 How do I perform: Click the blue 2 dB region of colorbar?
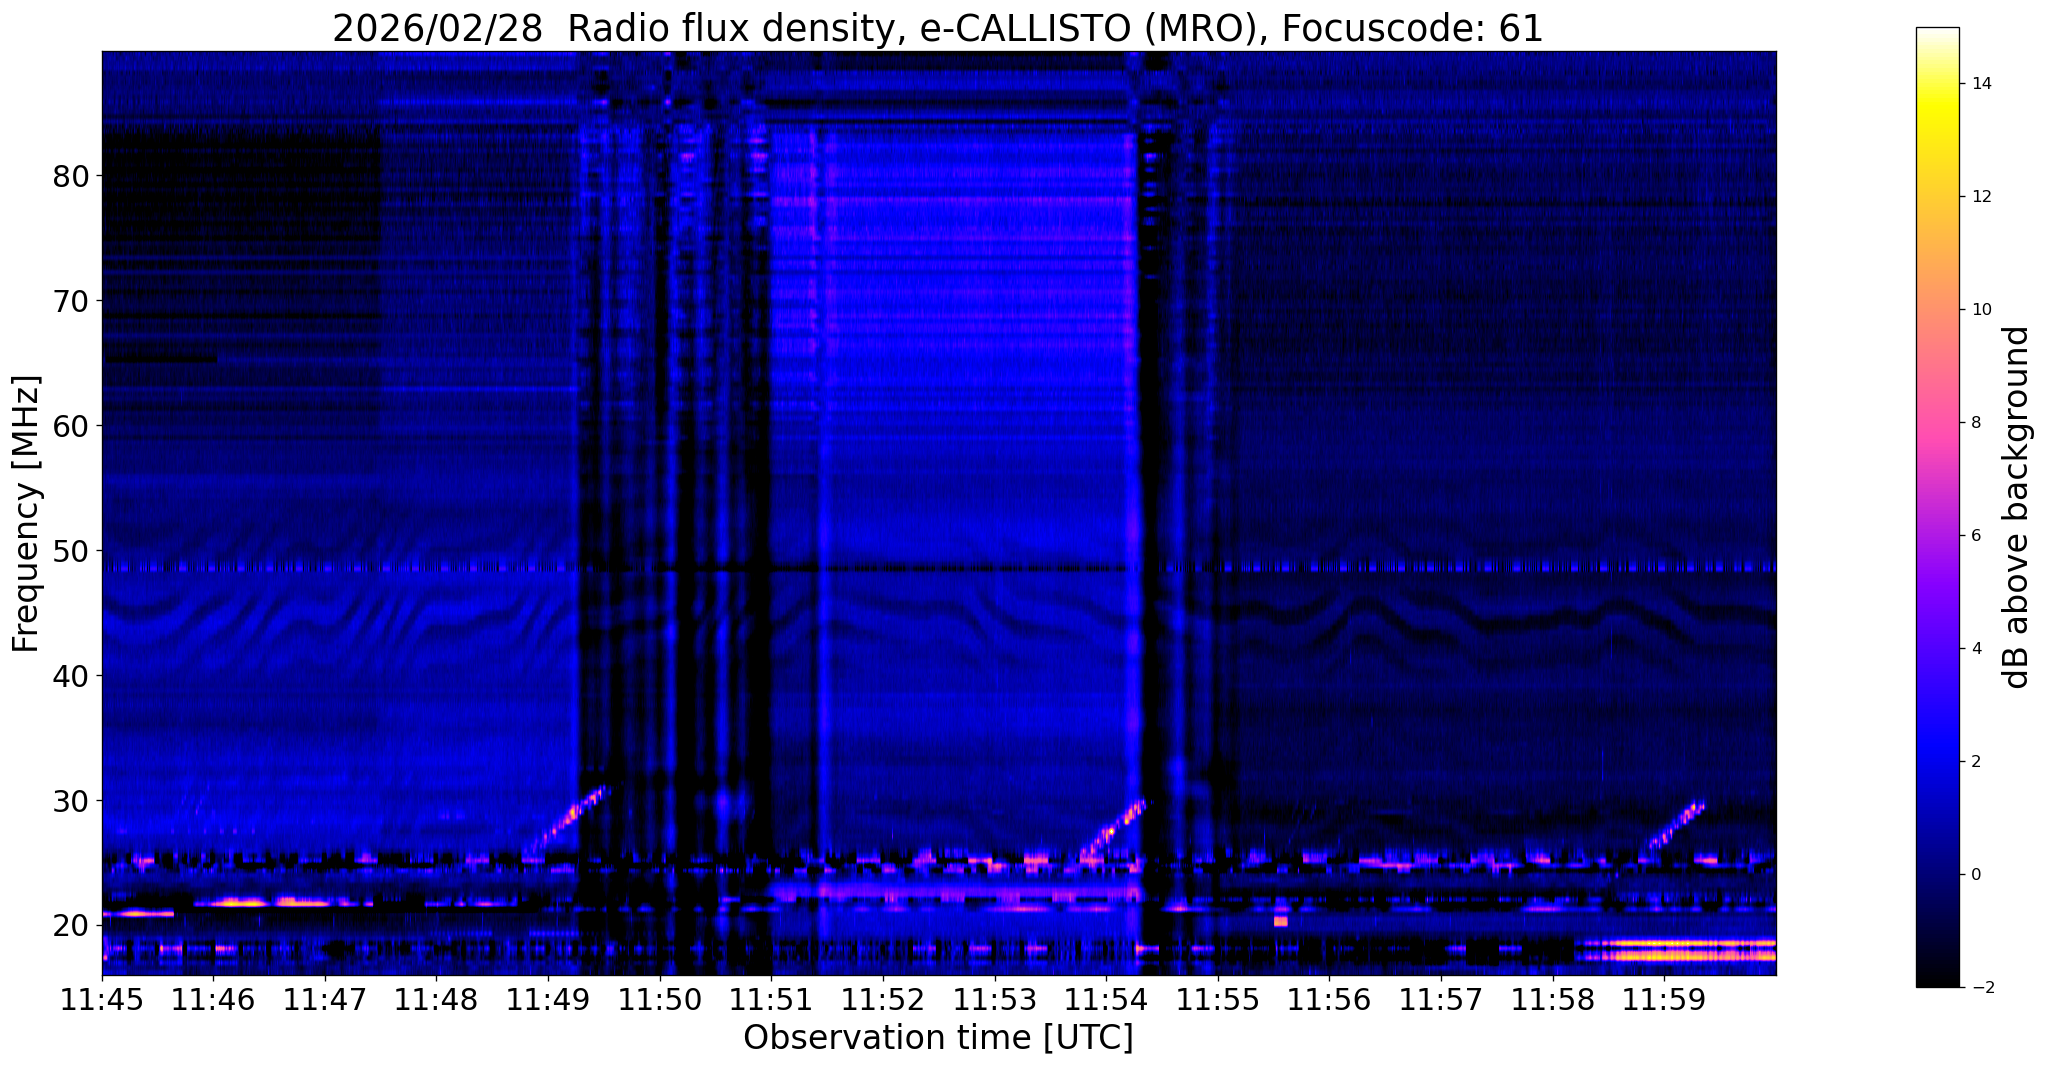1937,761
